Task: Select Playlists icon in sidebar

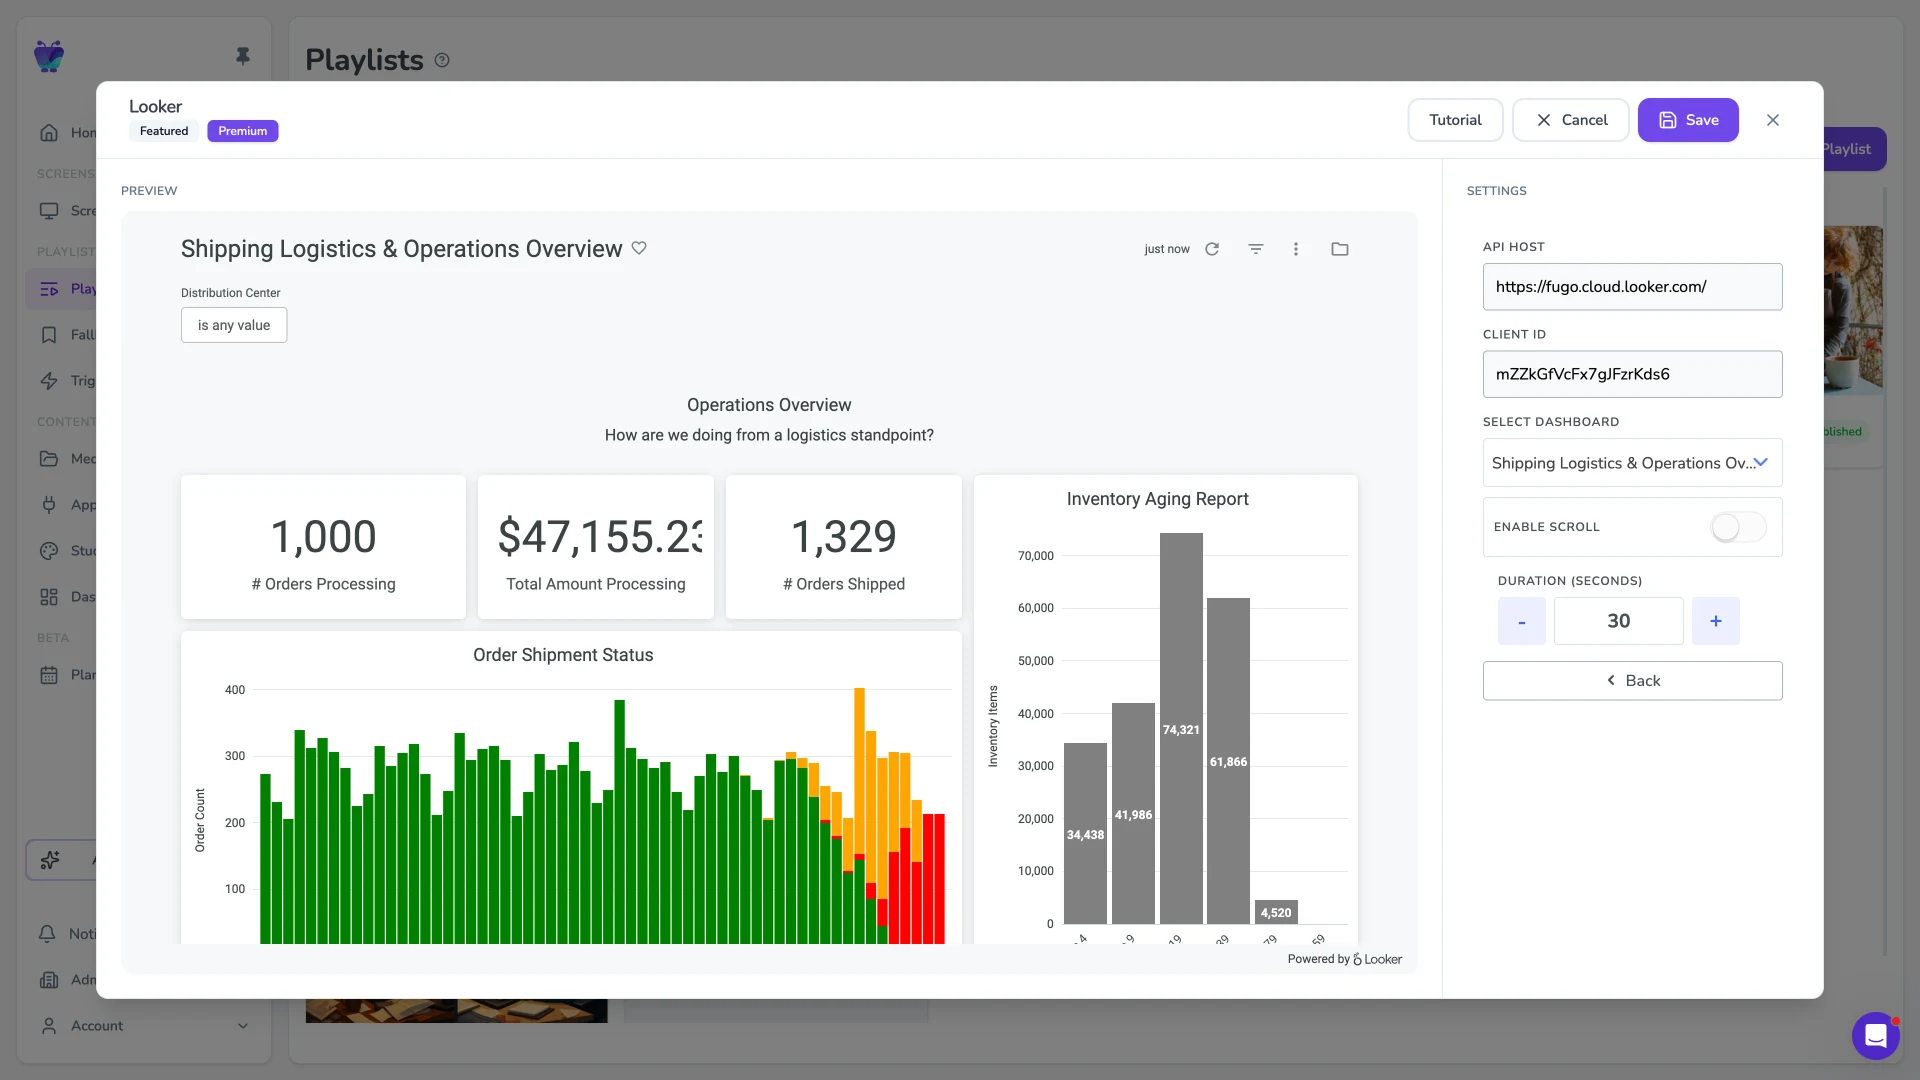Action: click(49, 289)
